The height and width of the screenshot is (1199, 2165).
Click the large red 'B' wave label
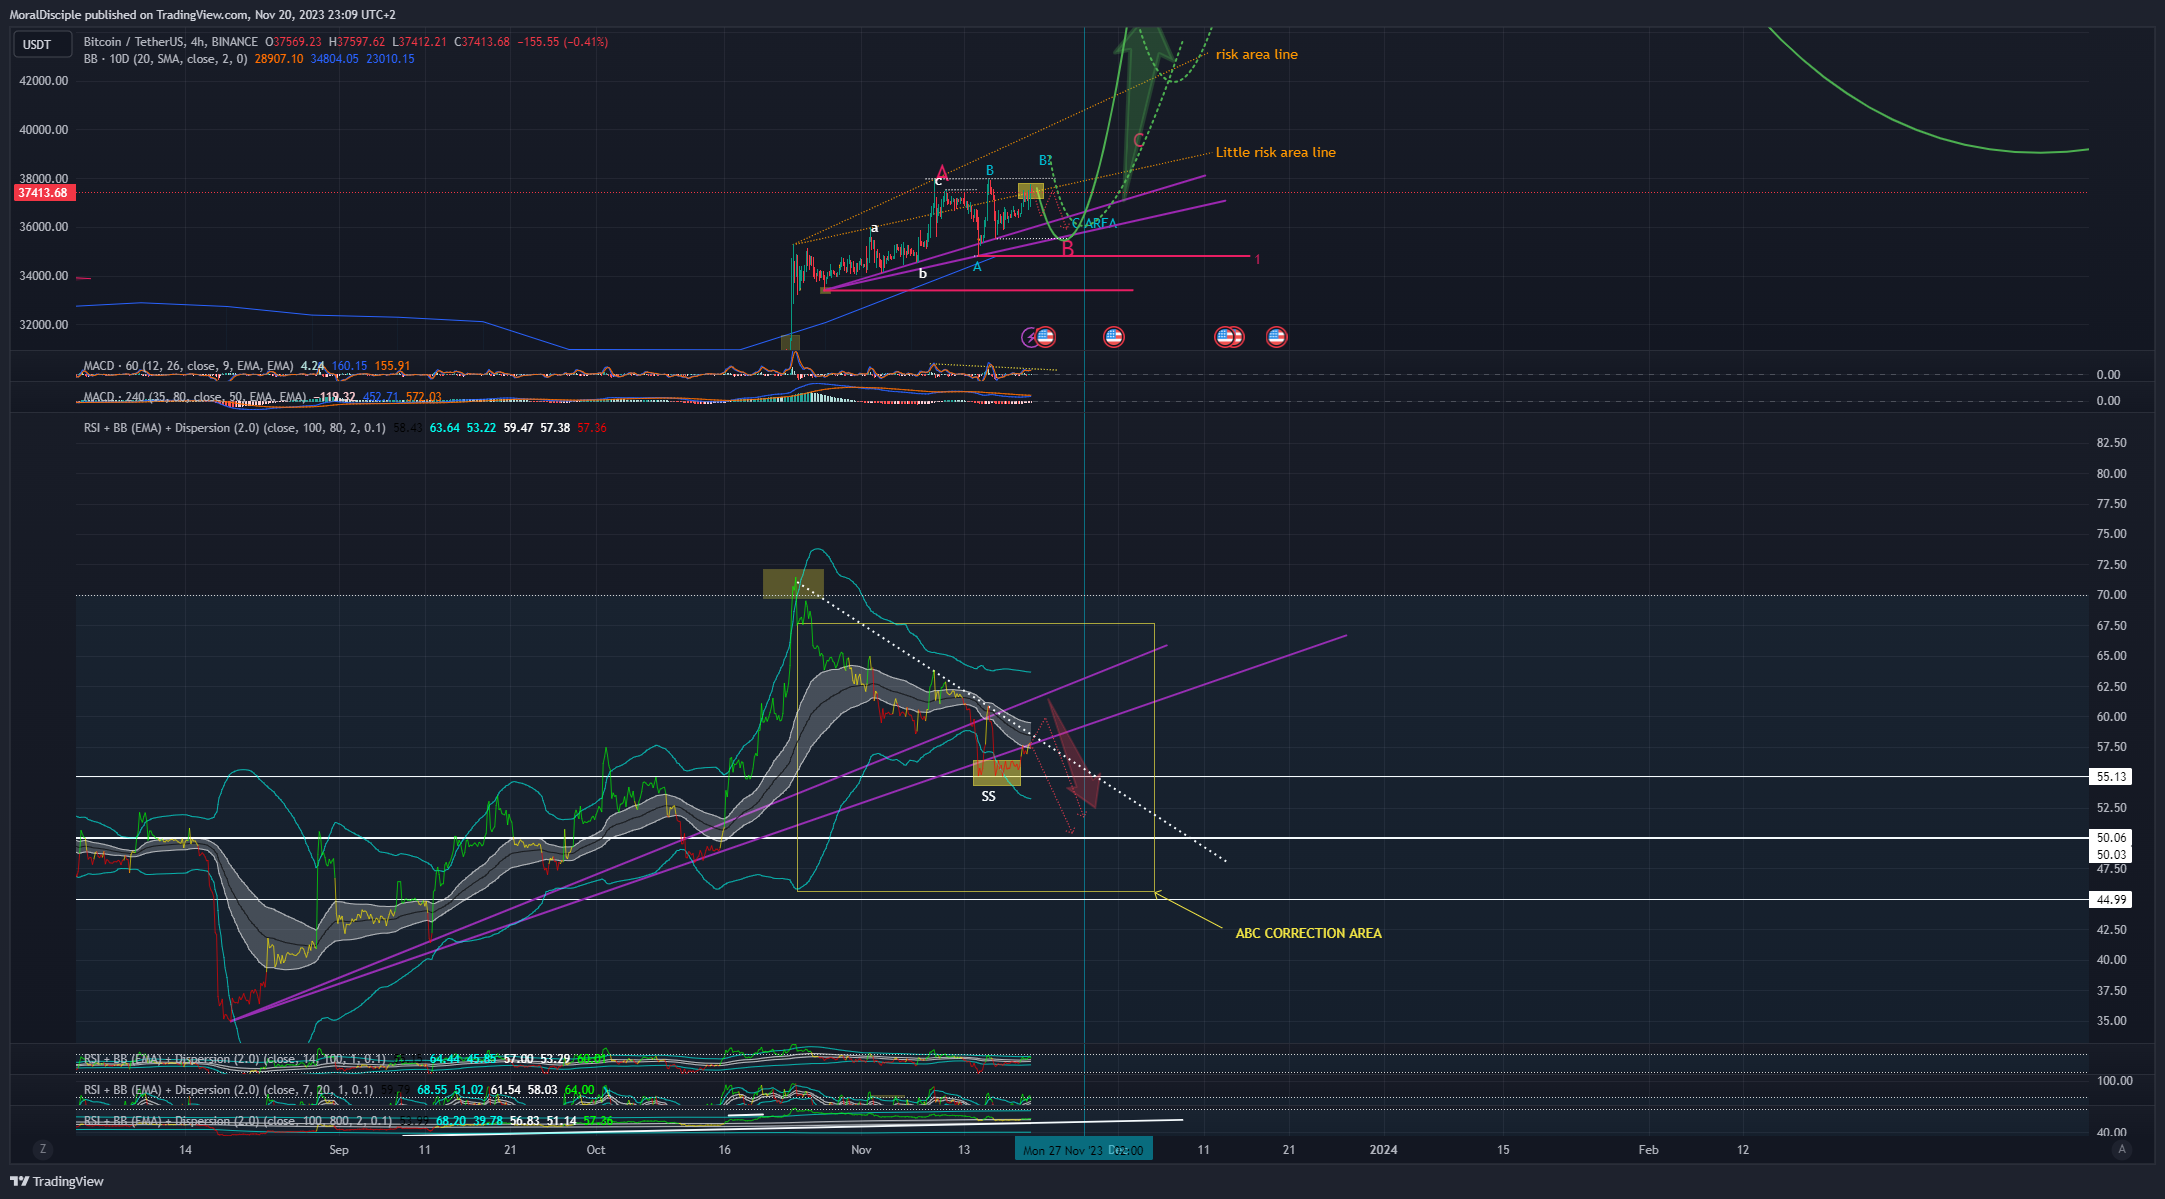pyautogui.click(x=1068, y=249)
